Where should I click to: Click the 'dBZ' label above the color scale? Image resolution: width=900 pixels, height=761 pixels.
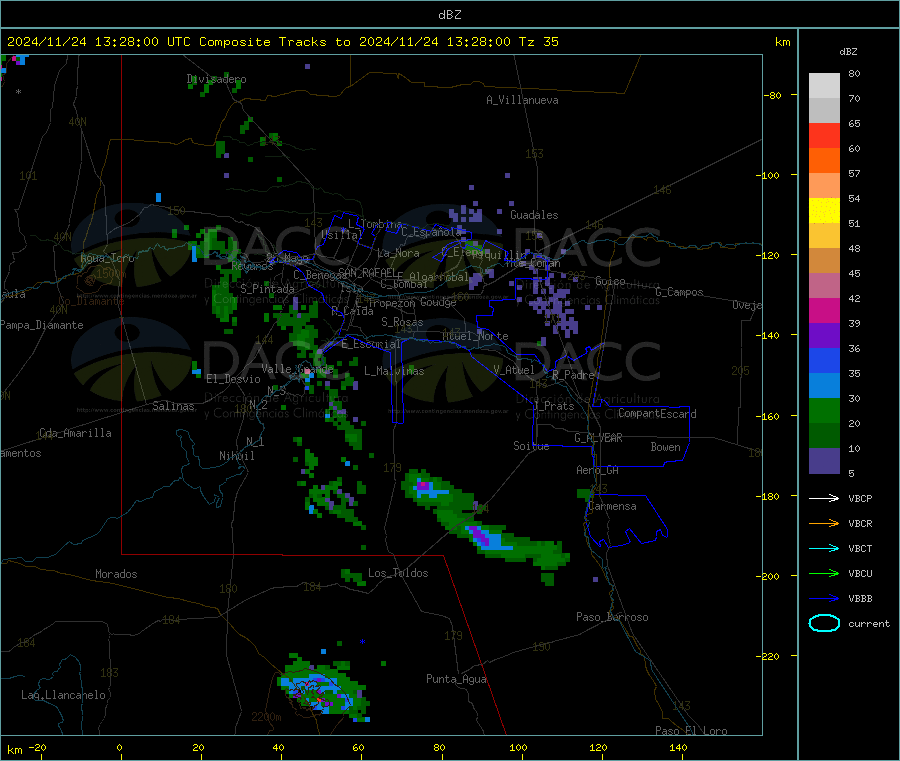(x=848, y=52)
